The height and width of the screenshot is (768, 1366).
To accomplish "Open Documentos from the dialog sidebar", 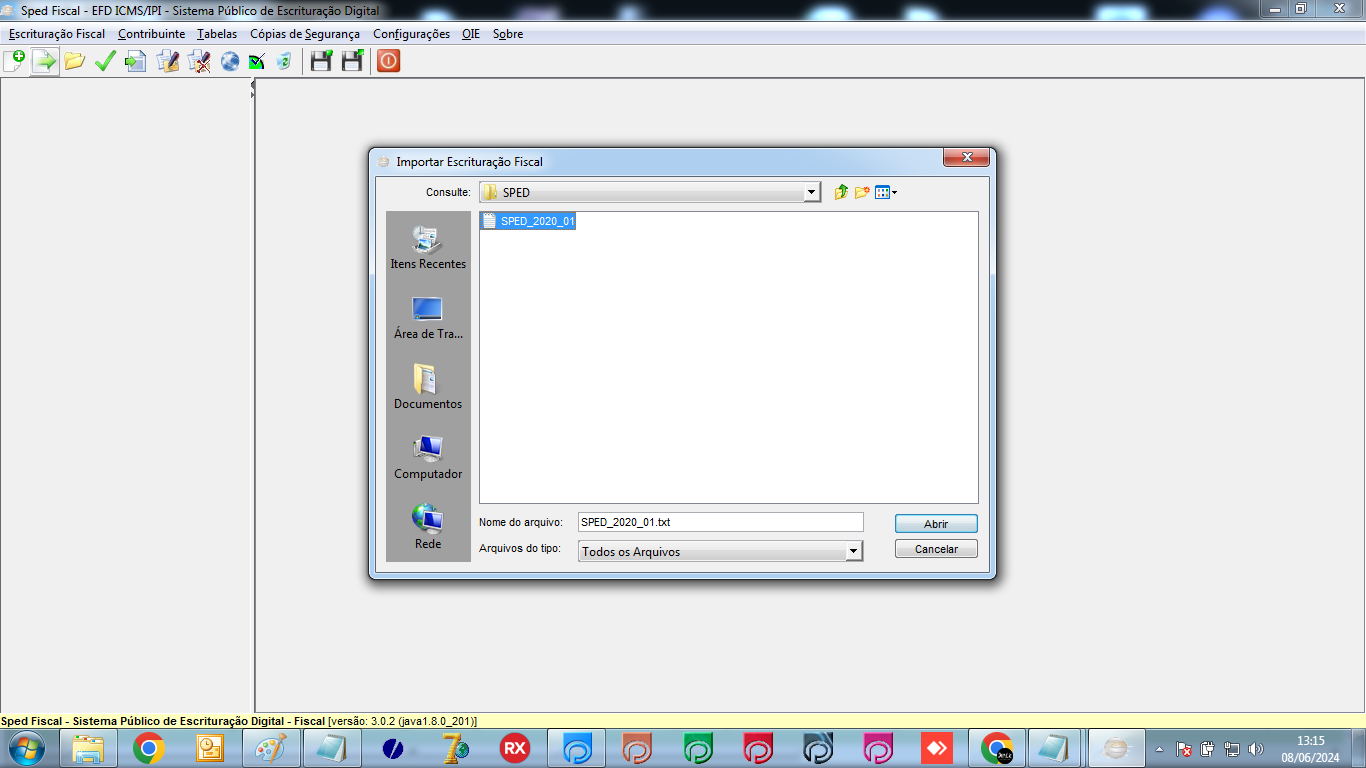I will tap(428, 388).
